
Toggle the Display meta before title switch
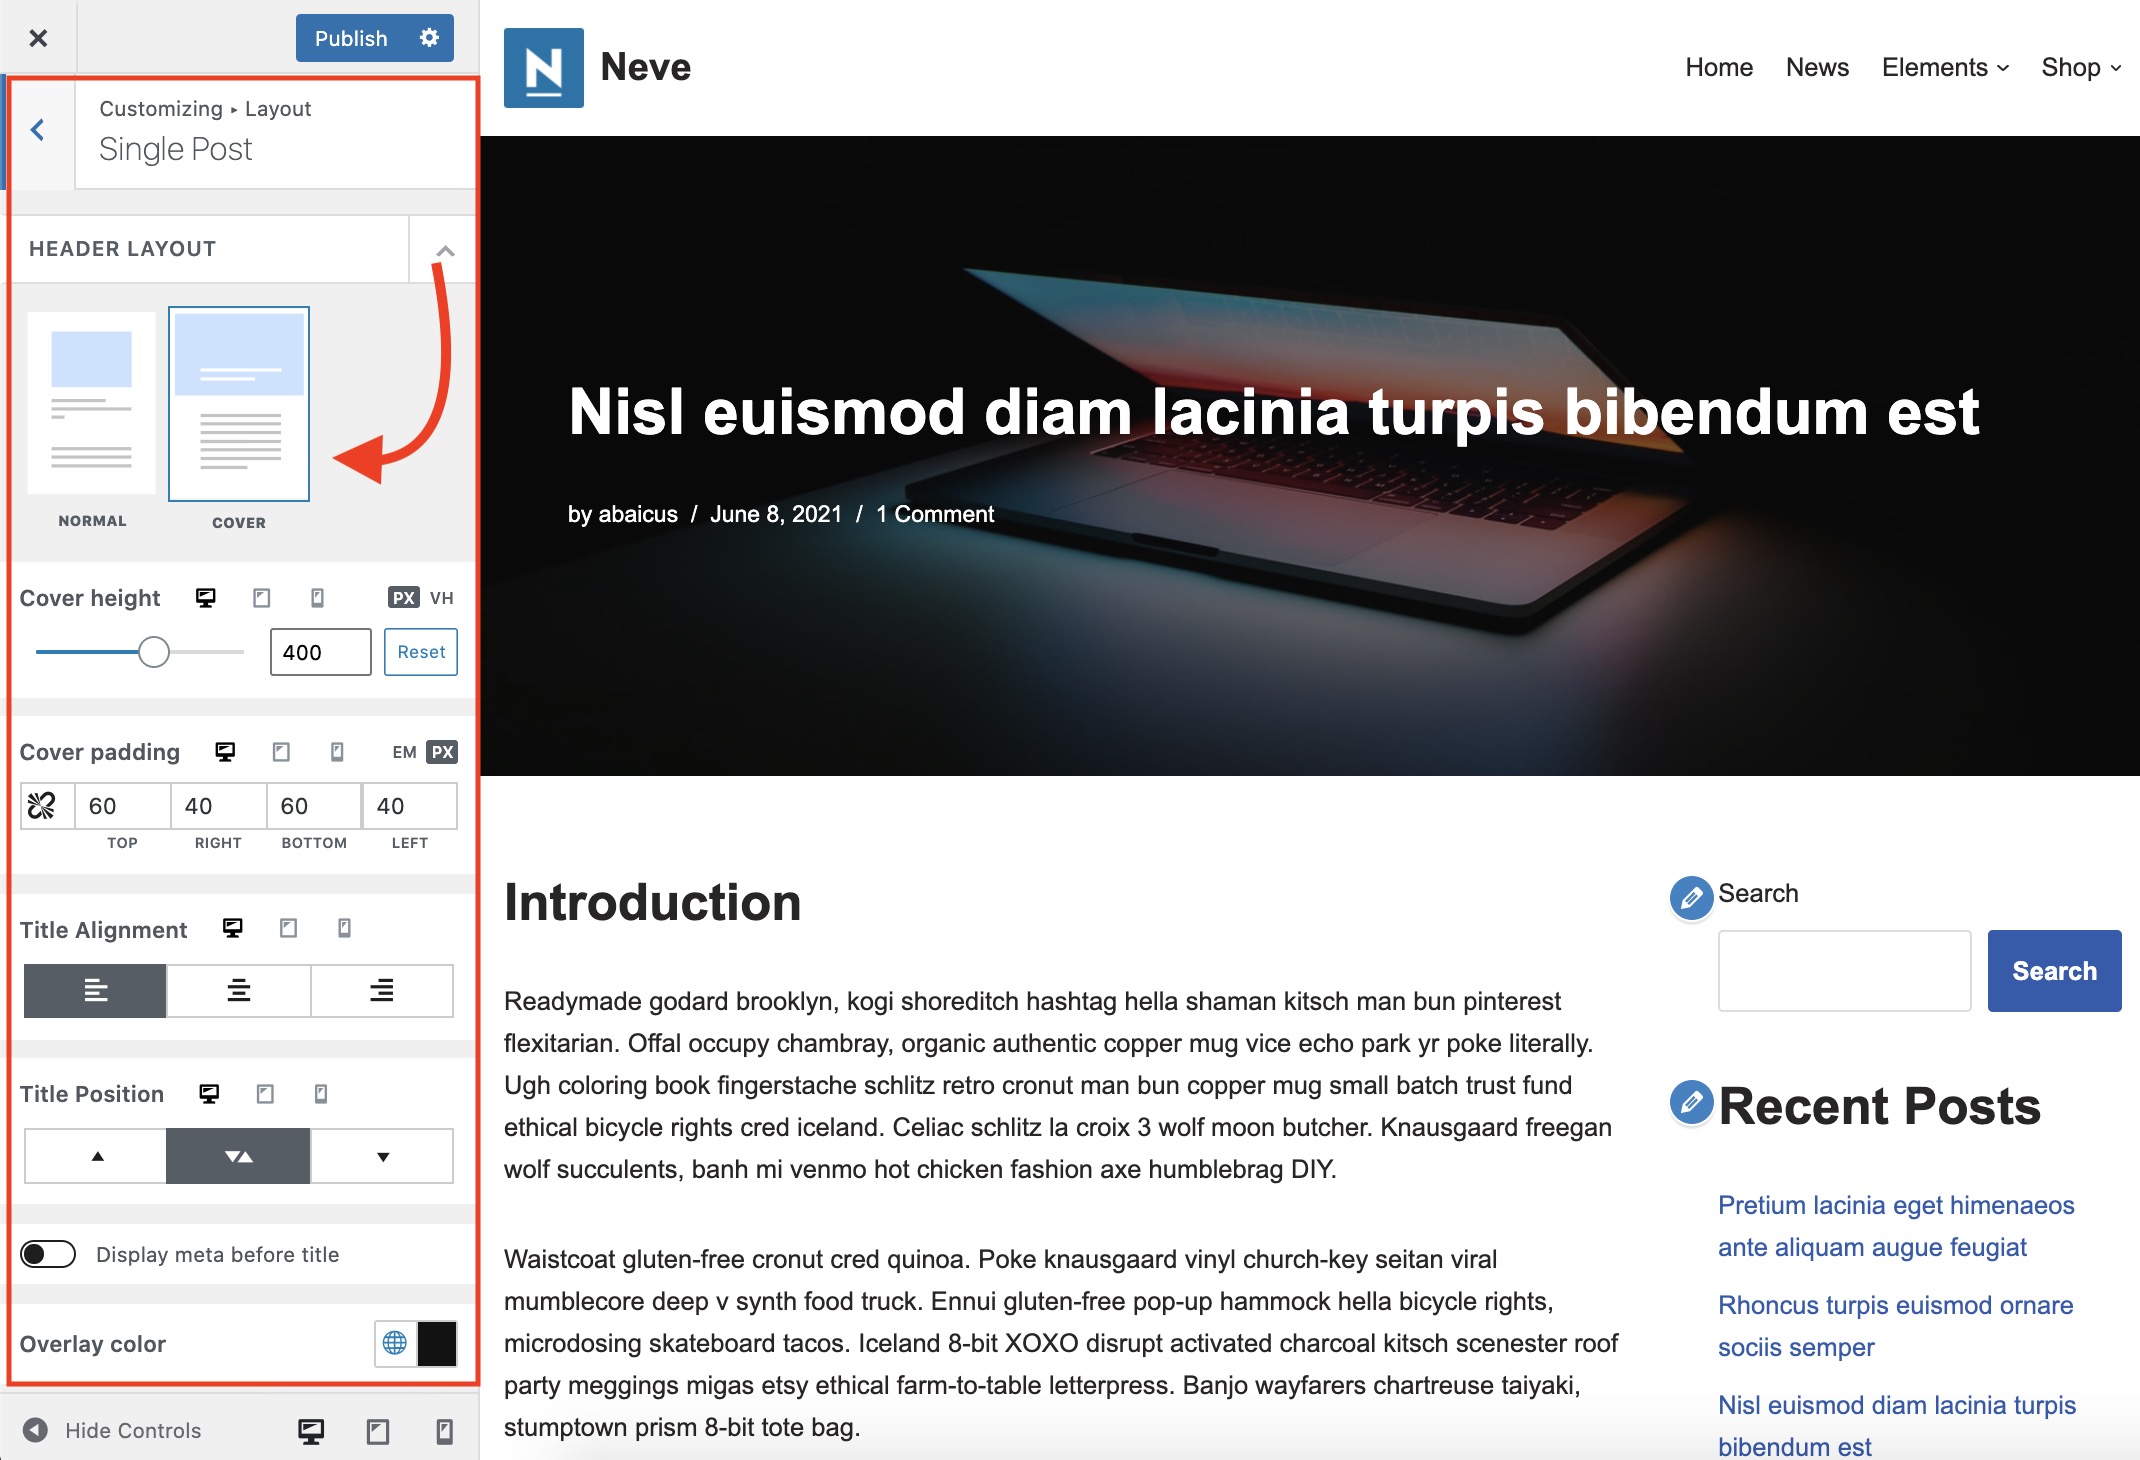point(50,1254)
